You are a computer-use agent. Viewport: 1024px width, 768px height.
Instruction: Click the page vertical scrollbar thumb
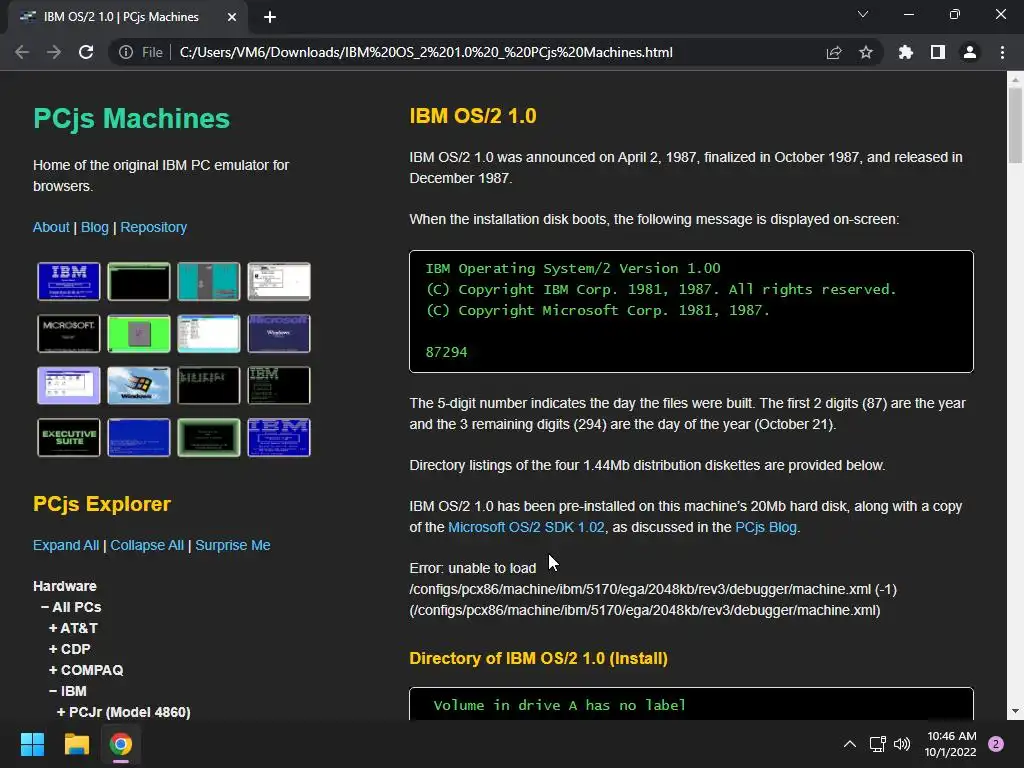coord(1014,124)
